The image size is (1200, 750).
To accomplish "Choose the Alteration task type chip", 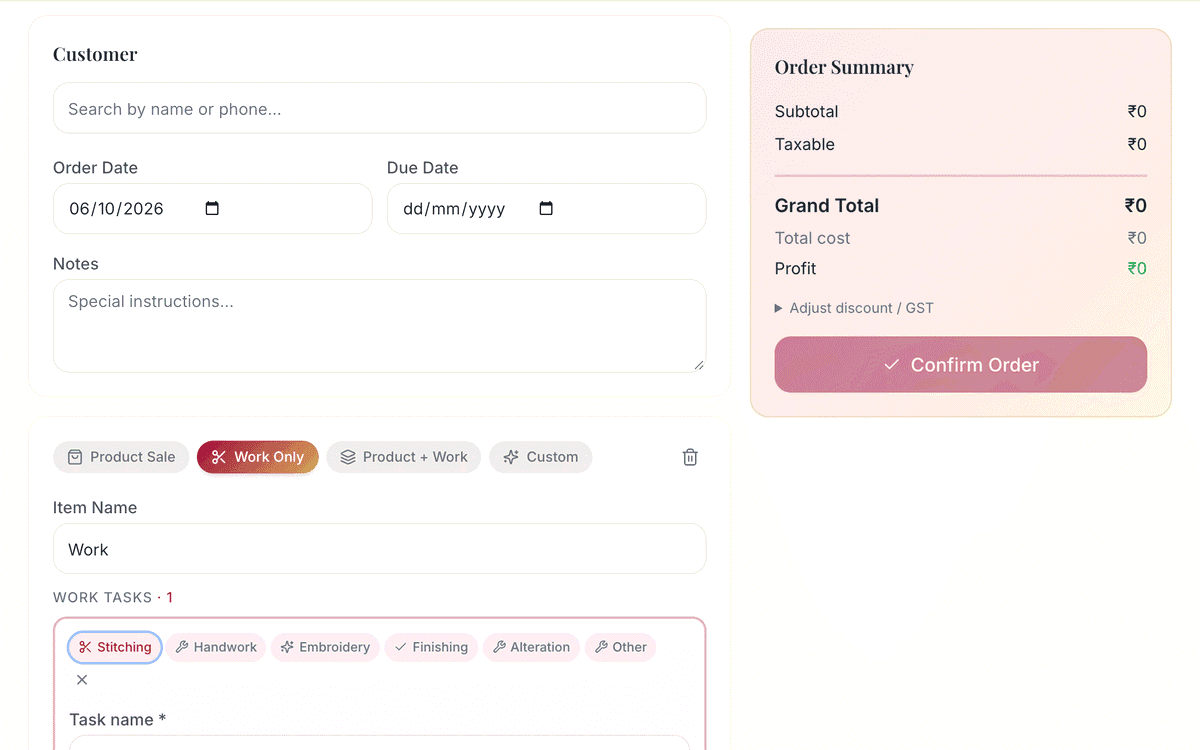I will tap(531, 647).
